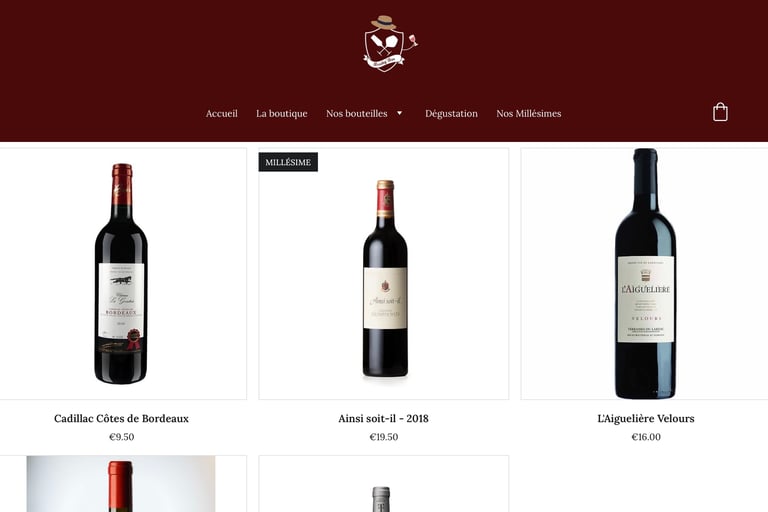Expand the Nos bouteilles dropdown arrow
This screenshot has width=768, height=512.
point(400,113)
